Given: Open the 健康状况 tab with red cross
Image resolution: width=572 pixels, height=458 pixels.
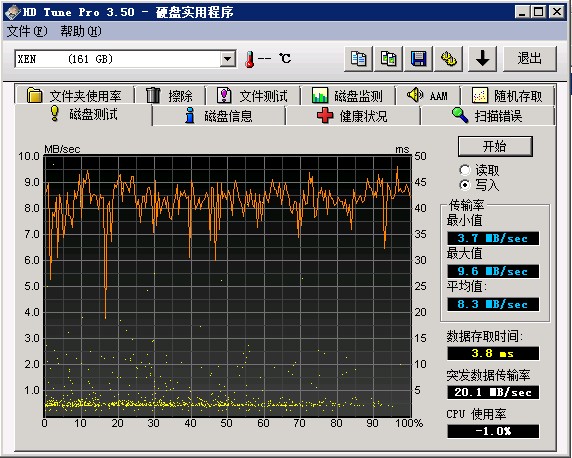Looking at the screenshot, I should pos(352,116).
